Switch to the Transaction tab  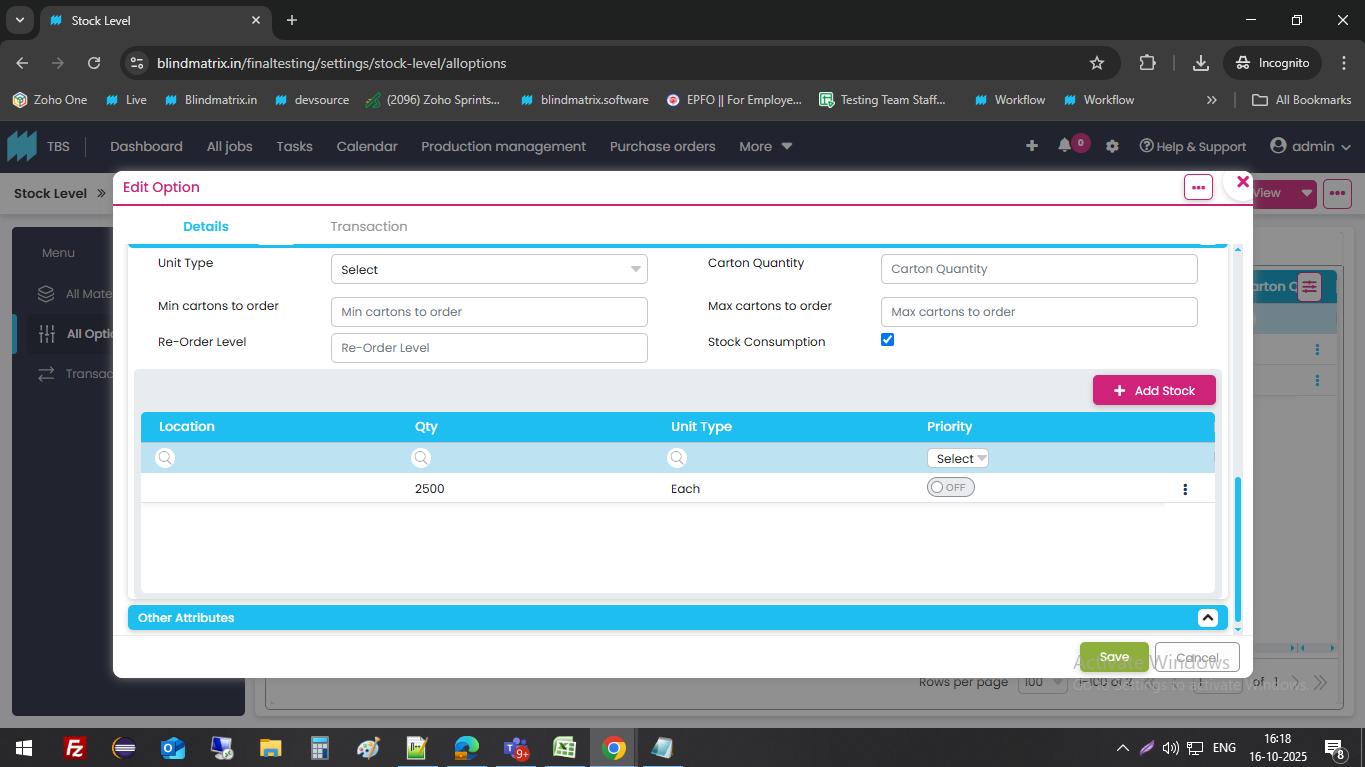tap(369, 227)
